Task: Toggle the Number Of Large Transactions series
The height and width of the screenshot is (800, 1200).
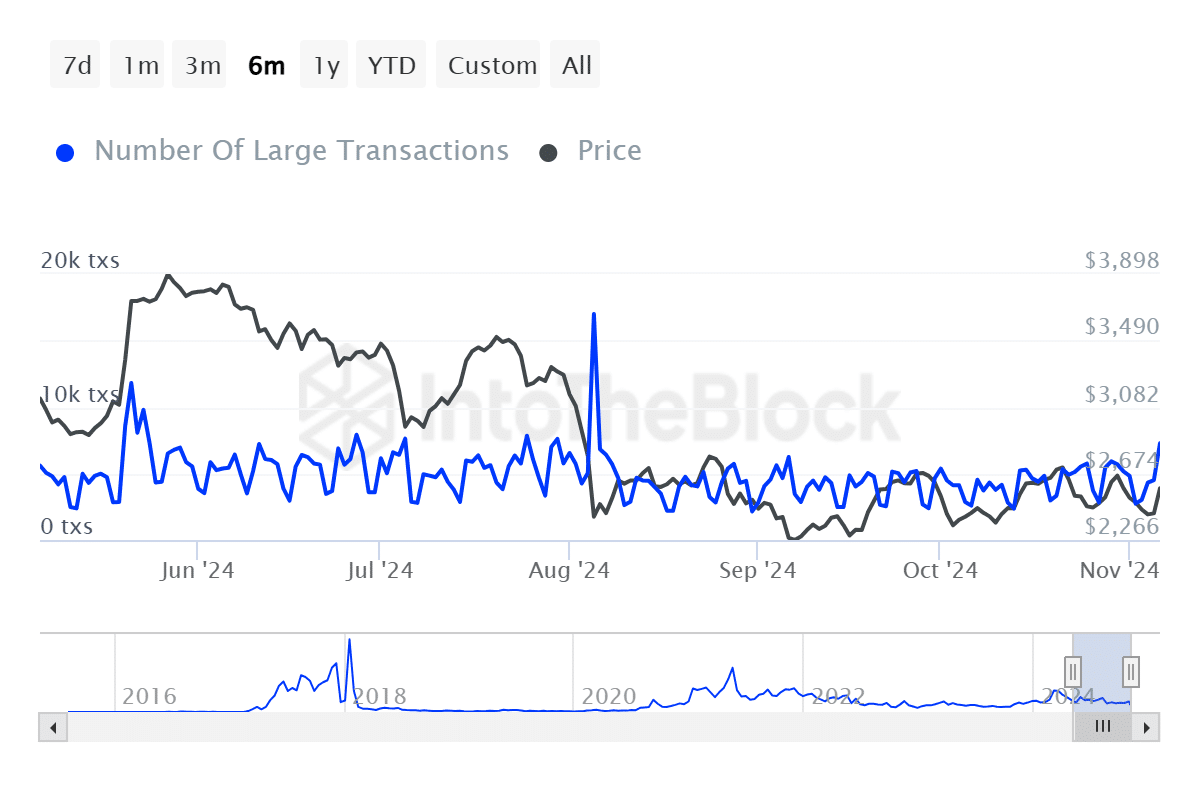Action: (x=300, y=150)
